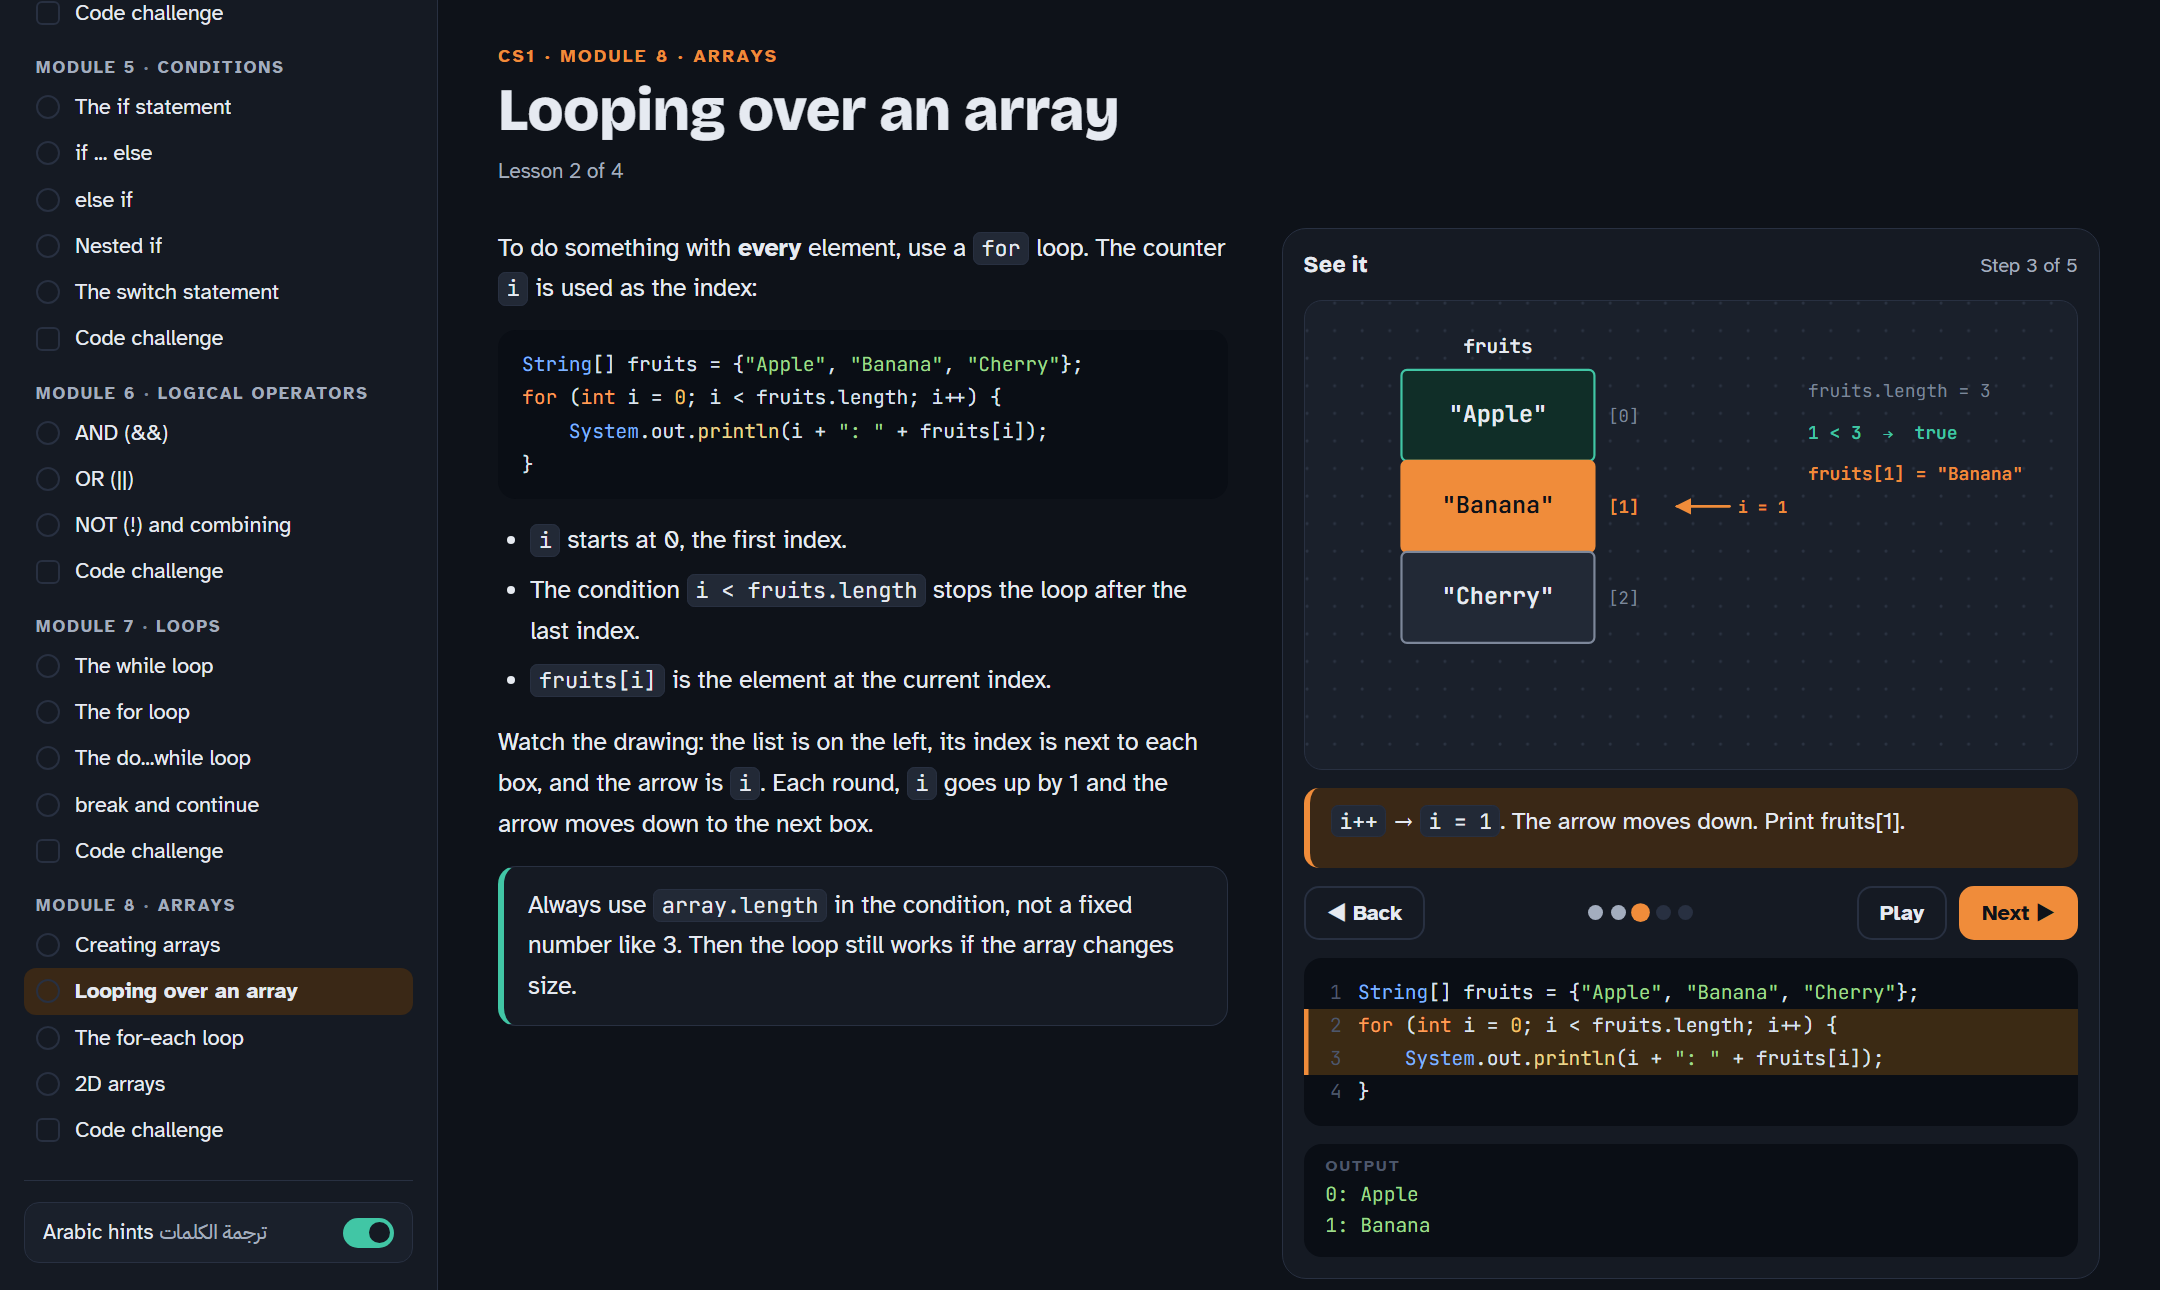Click "fruits.length = 3" annotation
Screen dimensions: 2160x1290
tap(1898, 391)
